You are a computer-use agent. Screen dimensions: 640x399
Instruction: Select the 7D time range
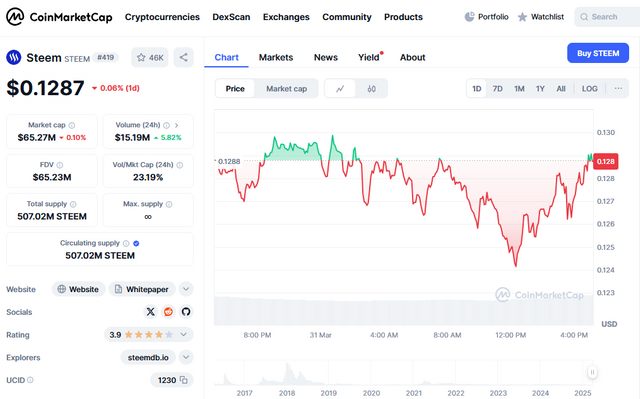pos(498,89)
